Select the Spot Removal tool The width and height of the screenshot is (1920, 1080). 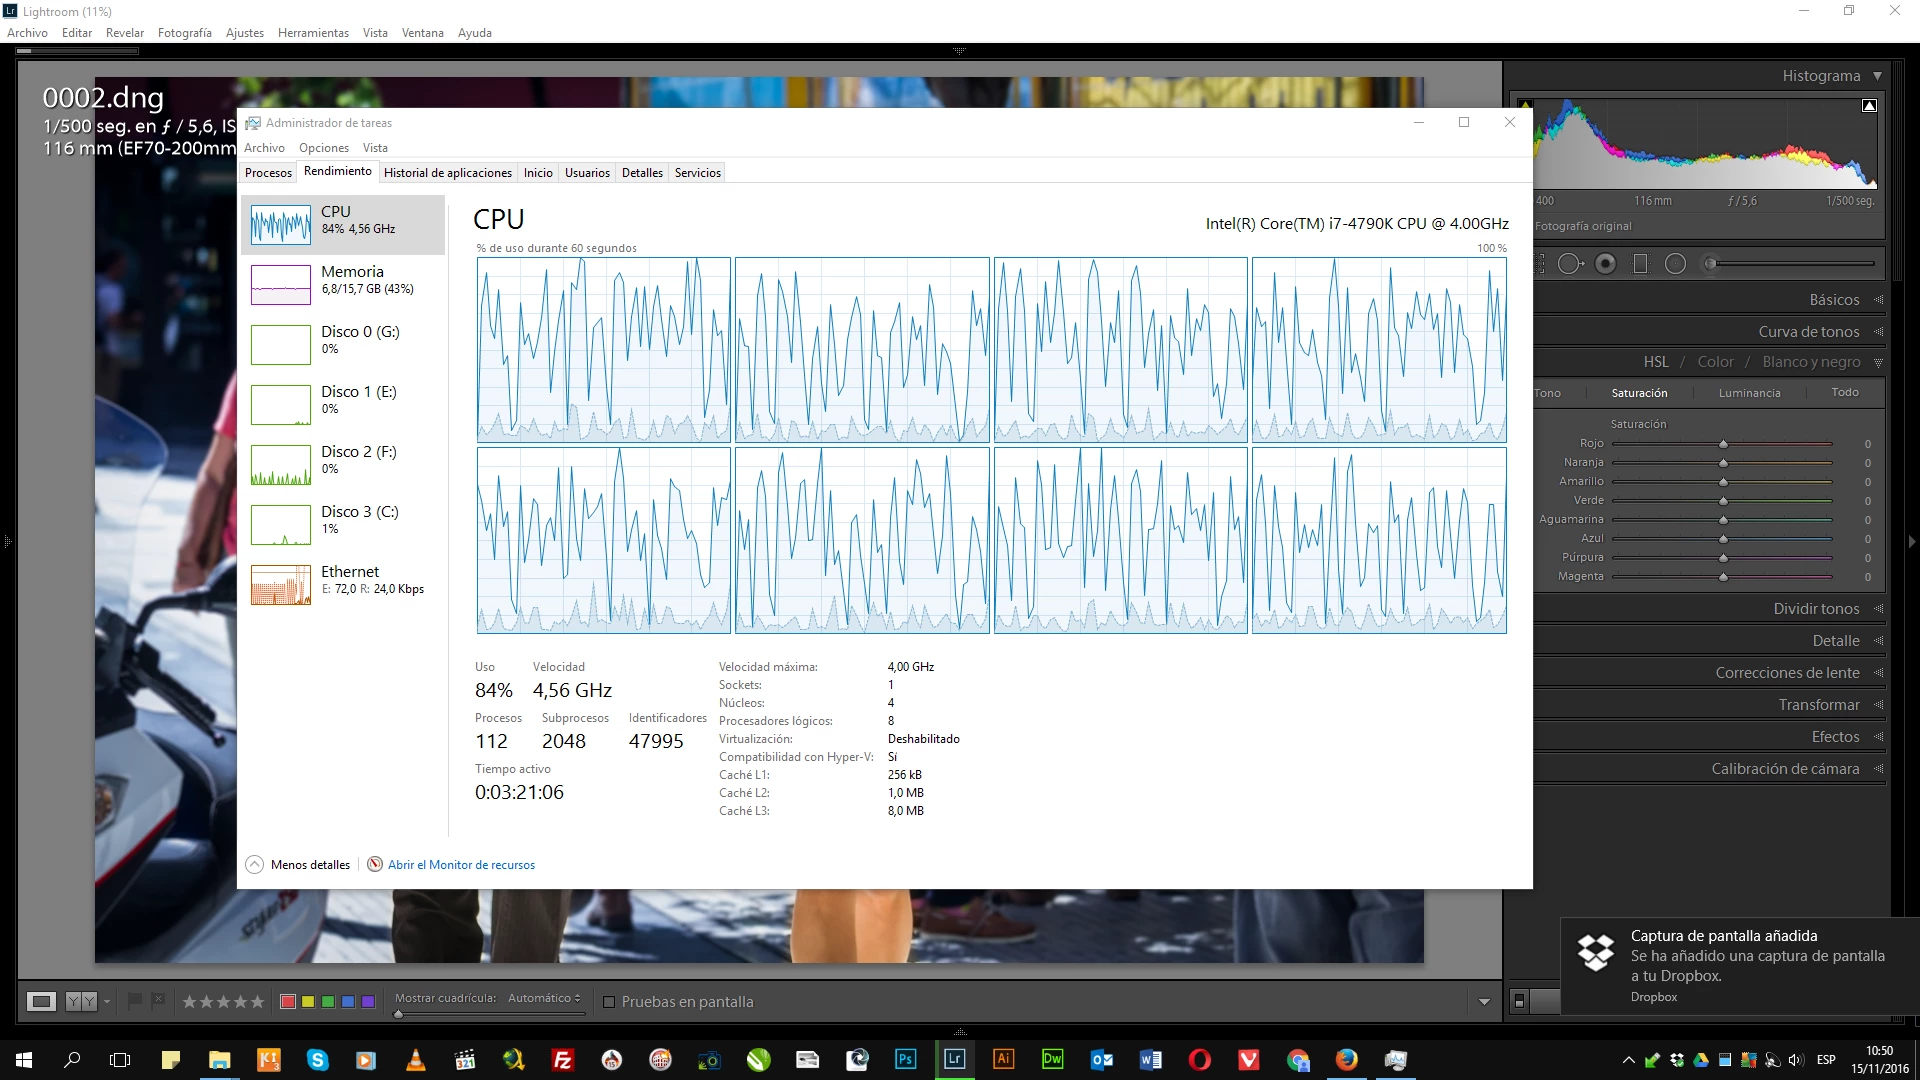[x=1570, y=264]
